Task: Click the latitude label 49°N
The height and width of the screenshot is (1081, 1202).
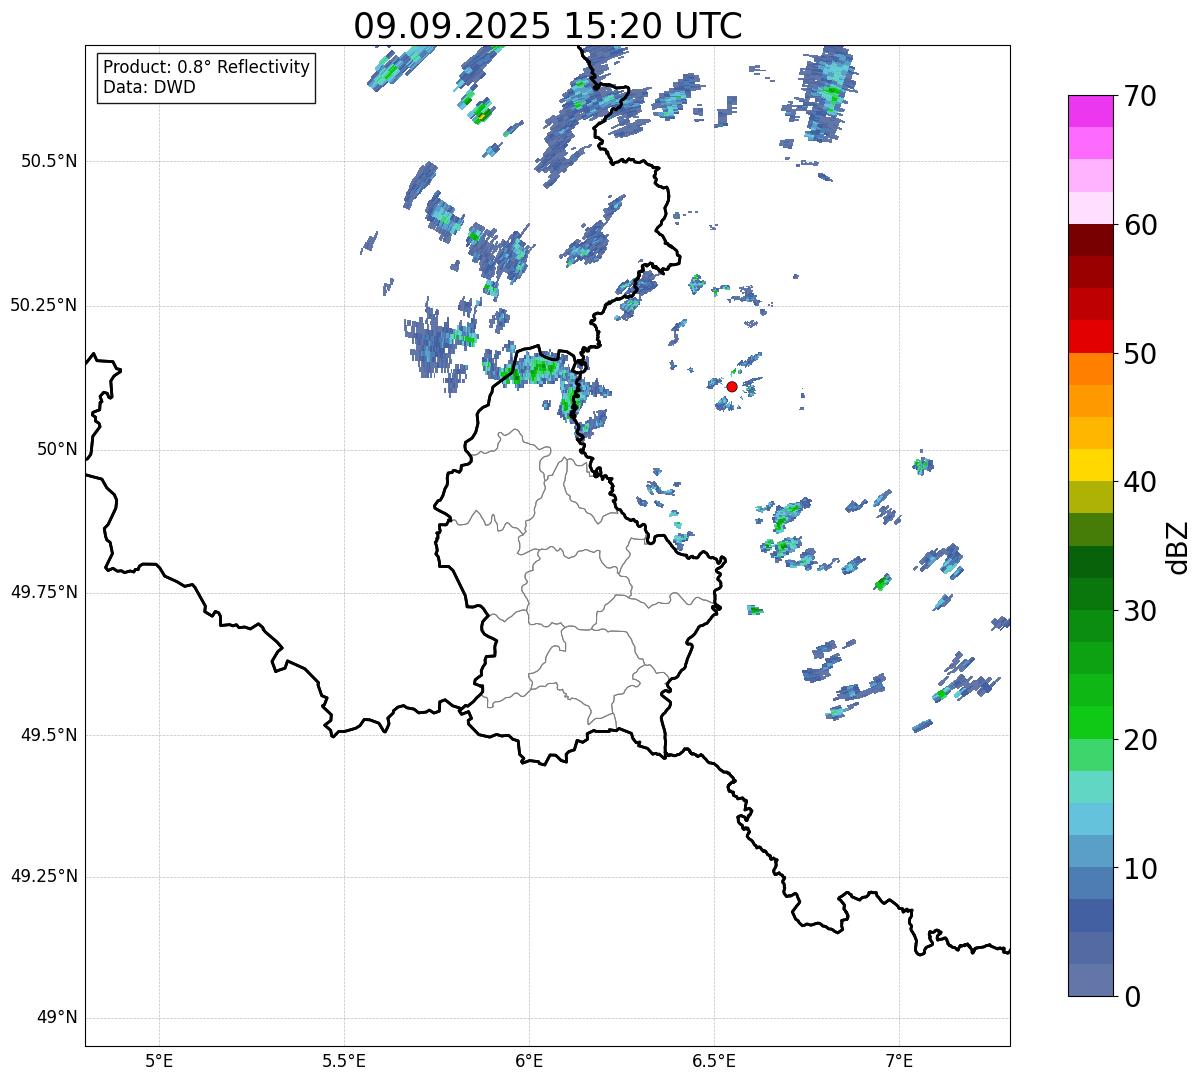Action: [57, 1019]
